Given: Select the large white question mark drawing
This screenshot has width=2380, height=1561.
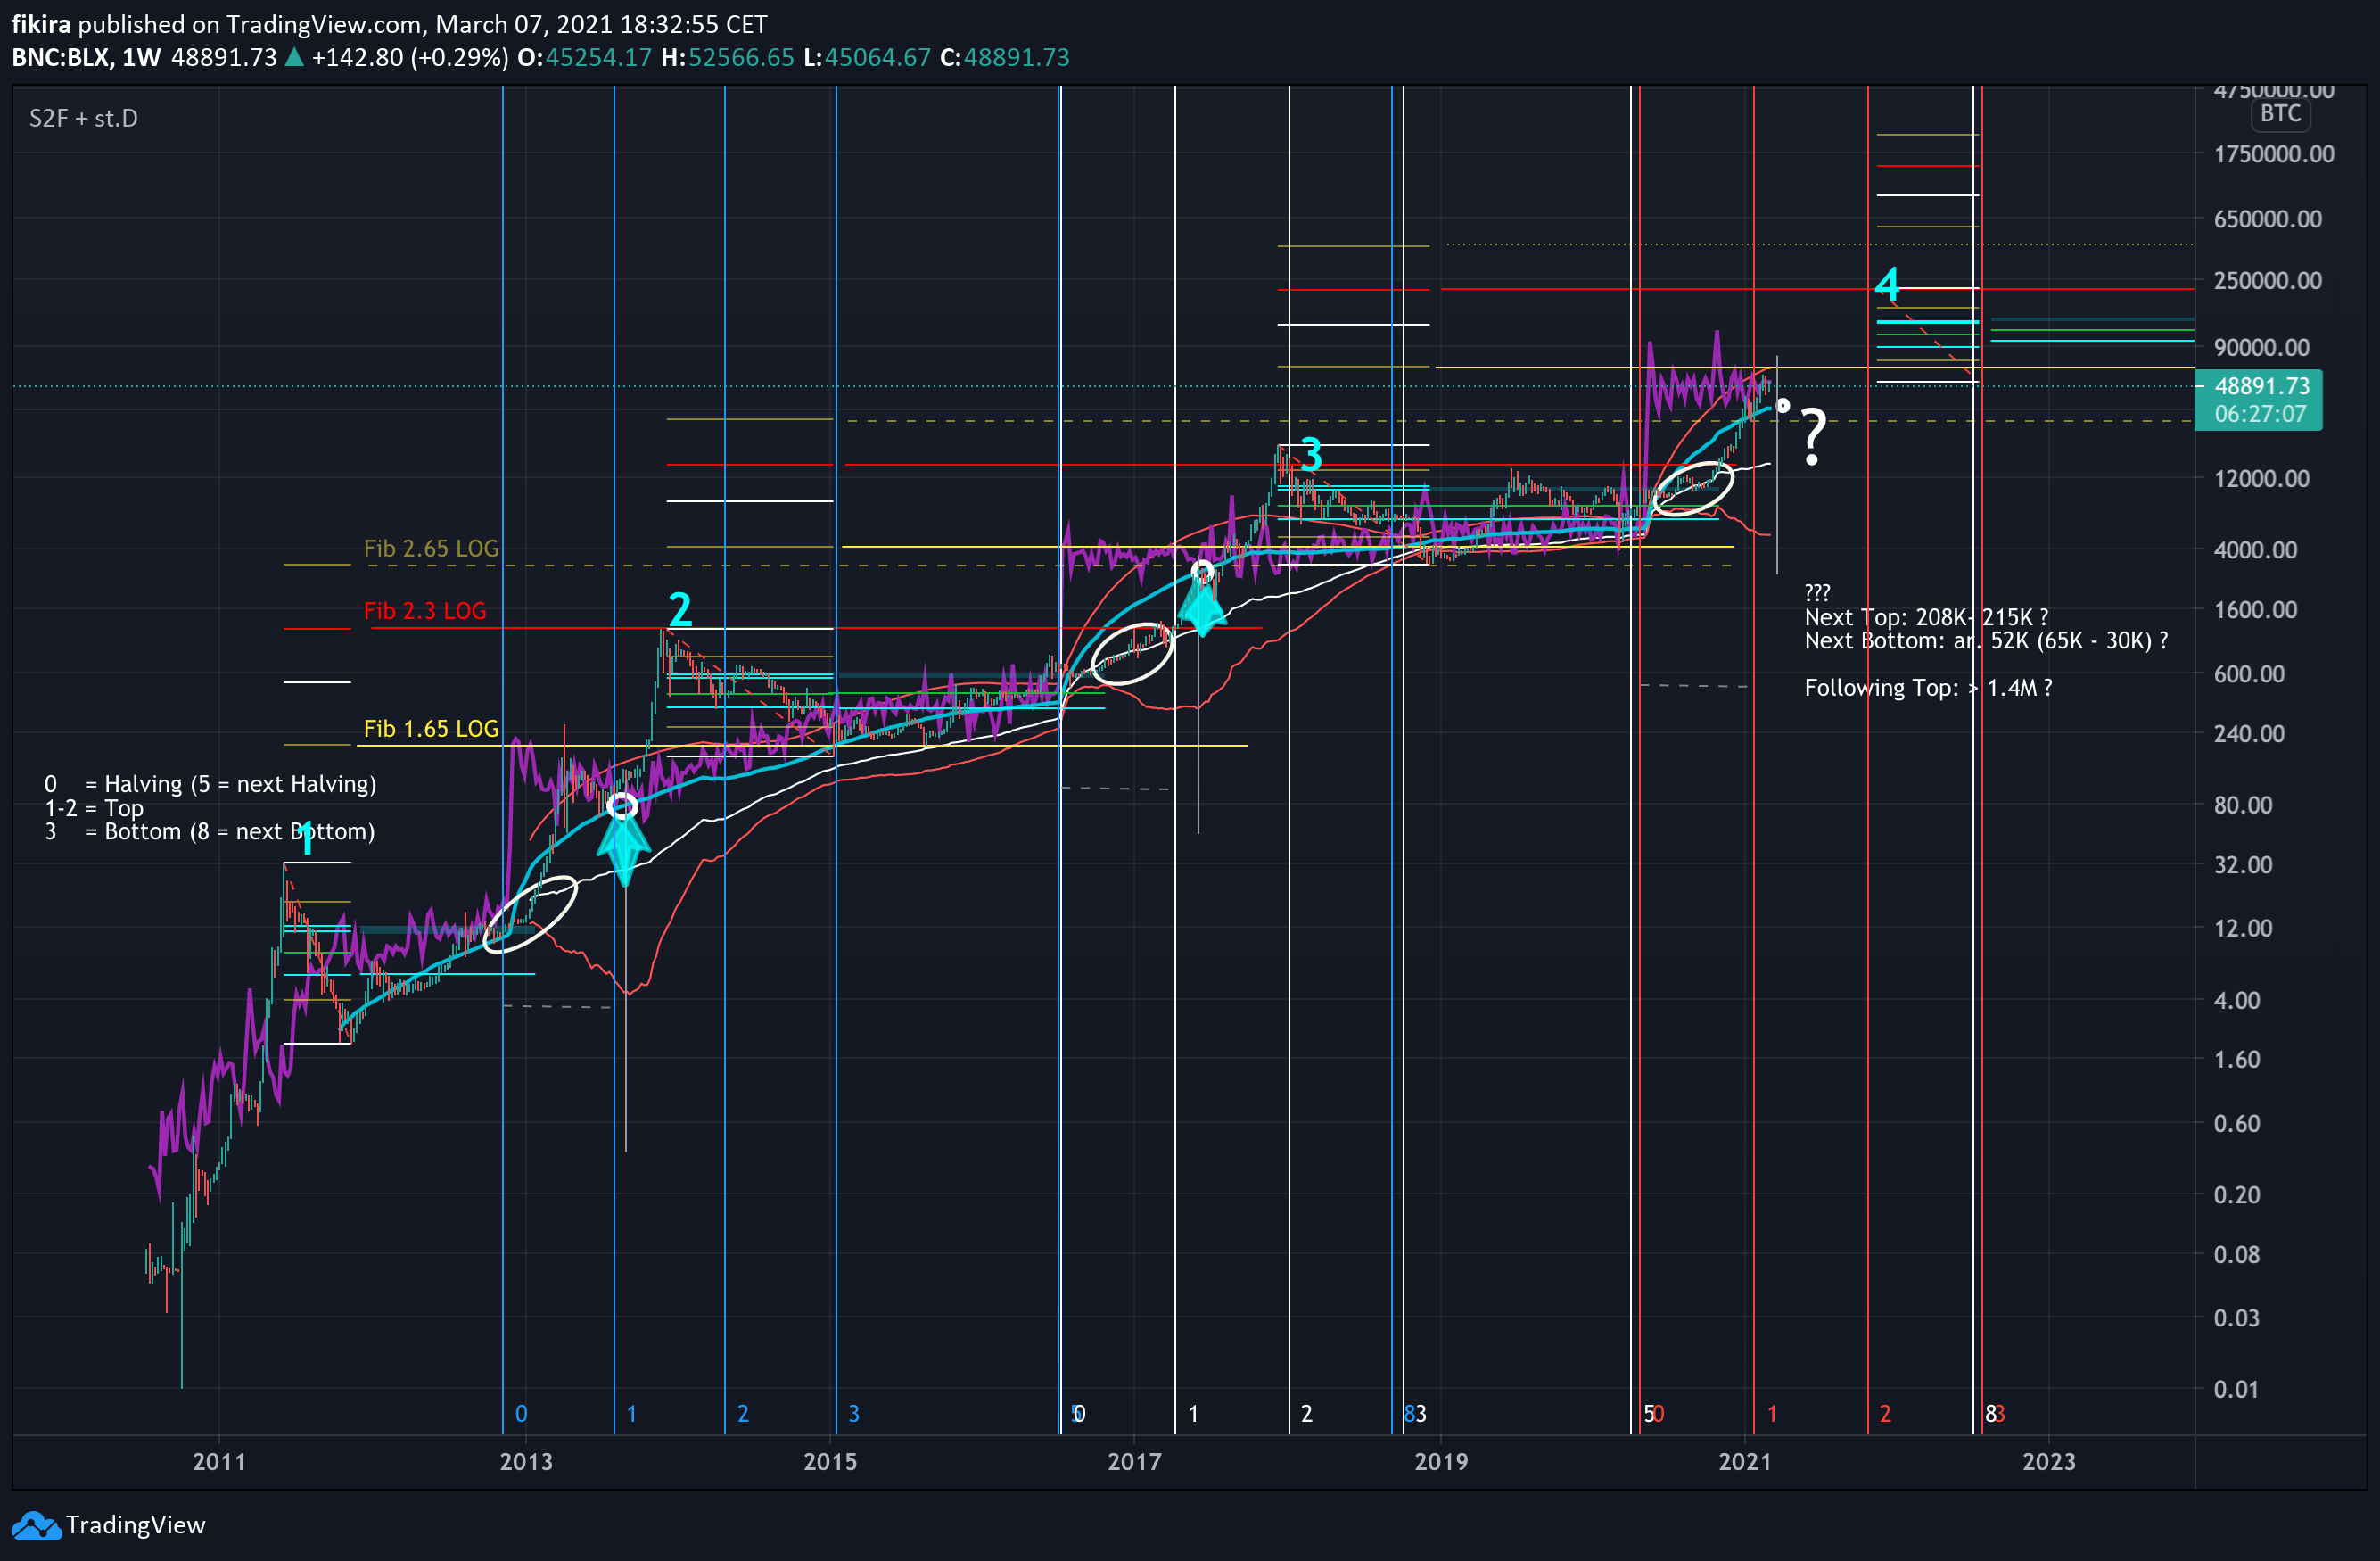Looking at the screenshot, I should (1814, 437).
